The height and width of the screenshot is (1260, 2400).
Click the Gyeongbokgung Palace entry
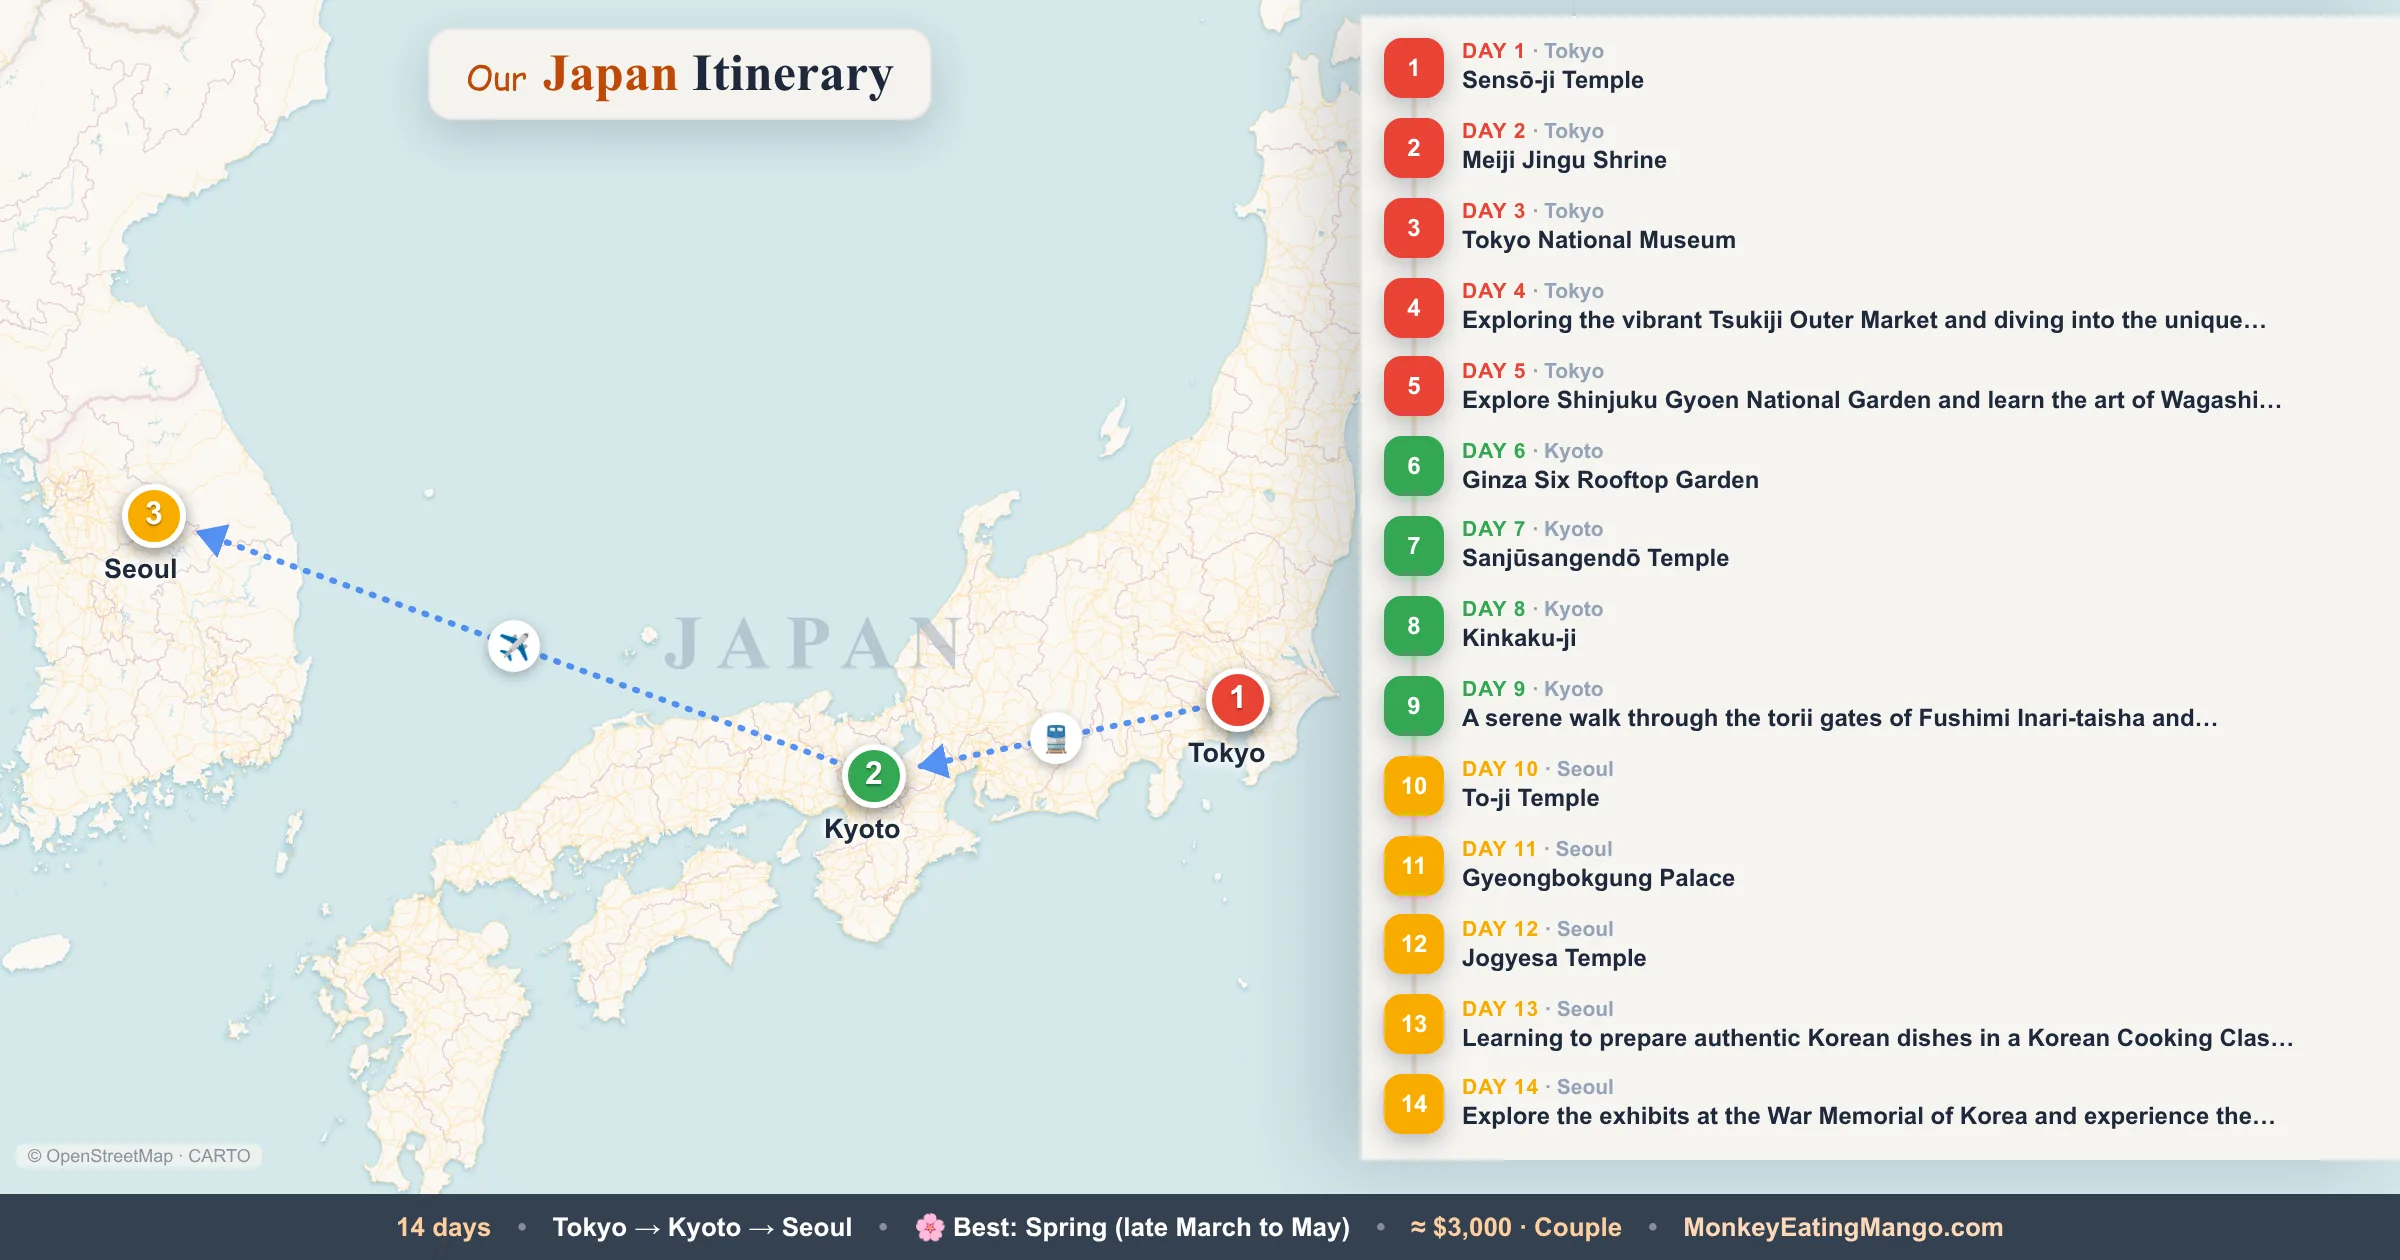1598,878
